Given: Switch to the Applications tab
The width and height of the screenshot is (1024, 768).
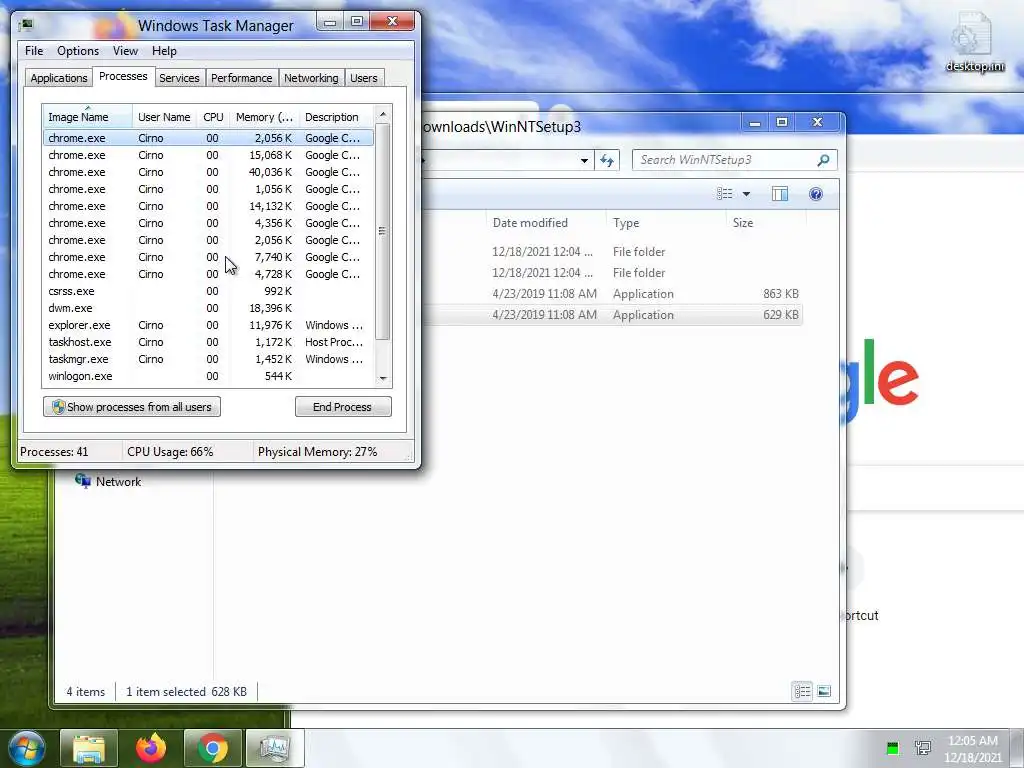Looking at the screenshot, I should click(59, 78).
